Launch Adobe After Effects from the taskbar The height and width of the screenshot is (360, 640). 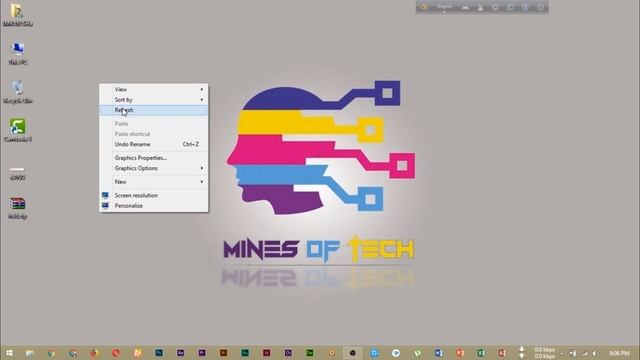click(x=180, y=353)
